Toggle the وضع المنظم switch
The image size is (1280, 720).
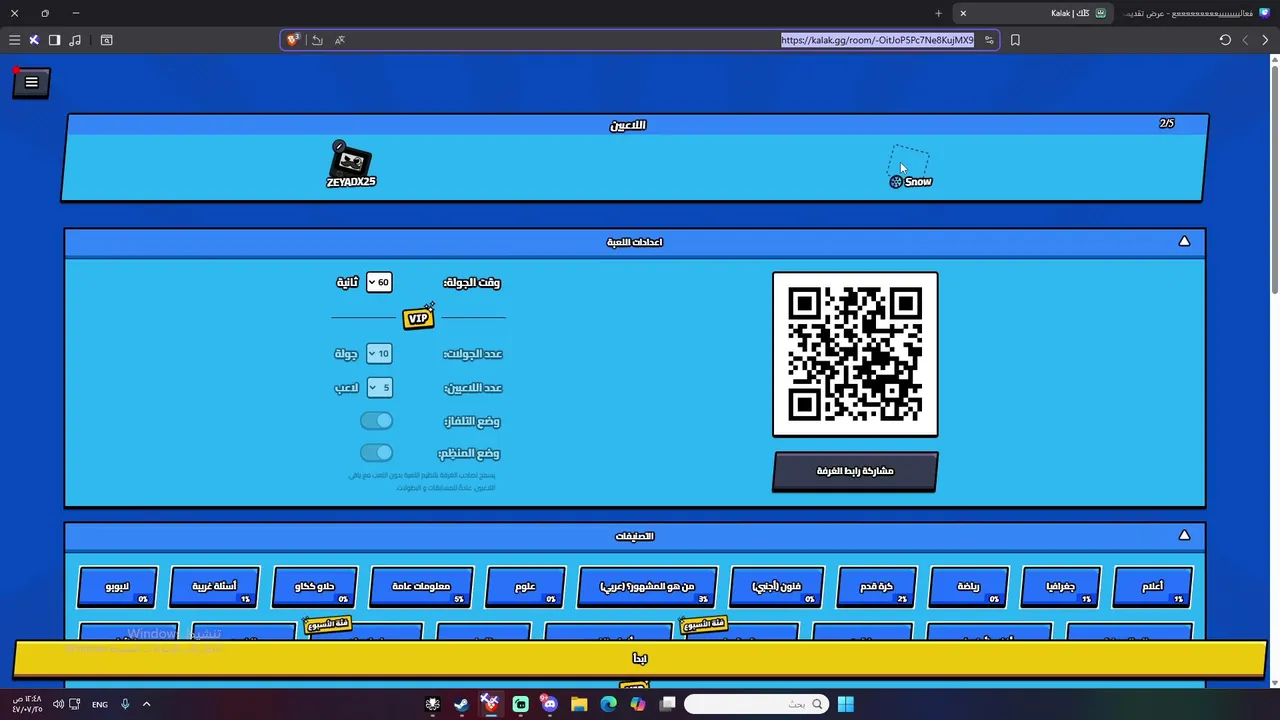pyautogui.click(x=376, y=453)
